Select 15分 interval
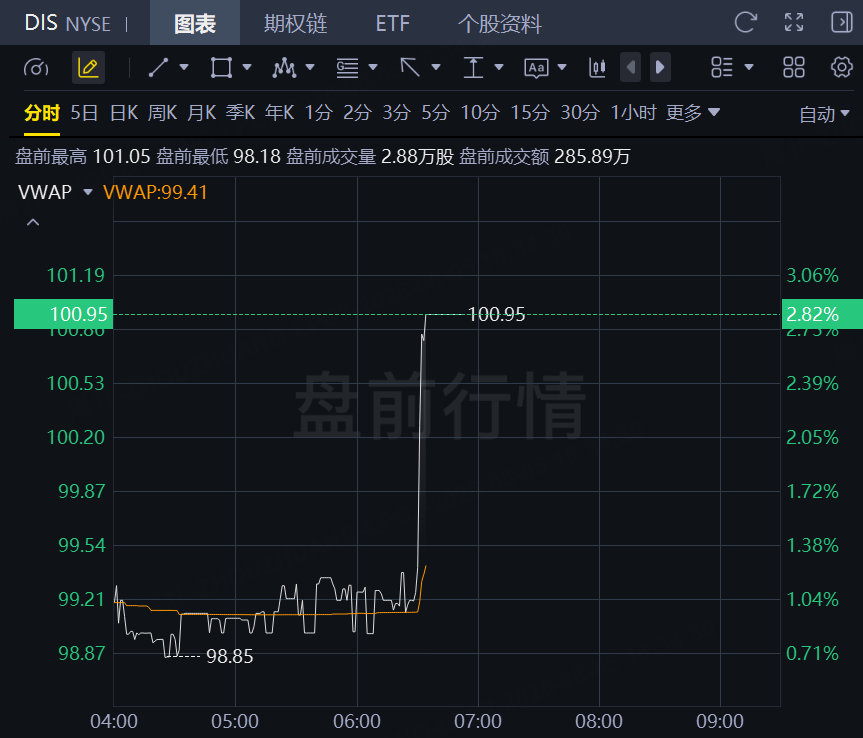The height and width of the screenshot is (738, 863). 530,113
